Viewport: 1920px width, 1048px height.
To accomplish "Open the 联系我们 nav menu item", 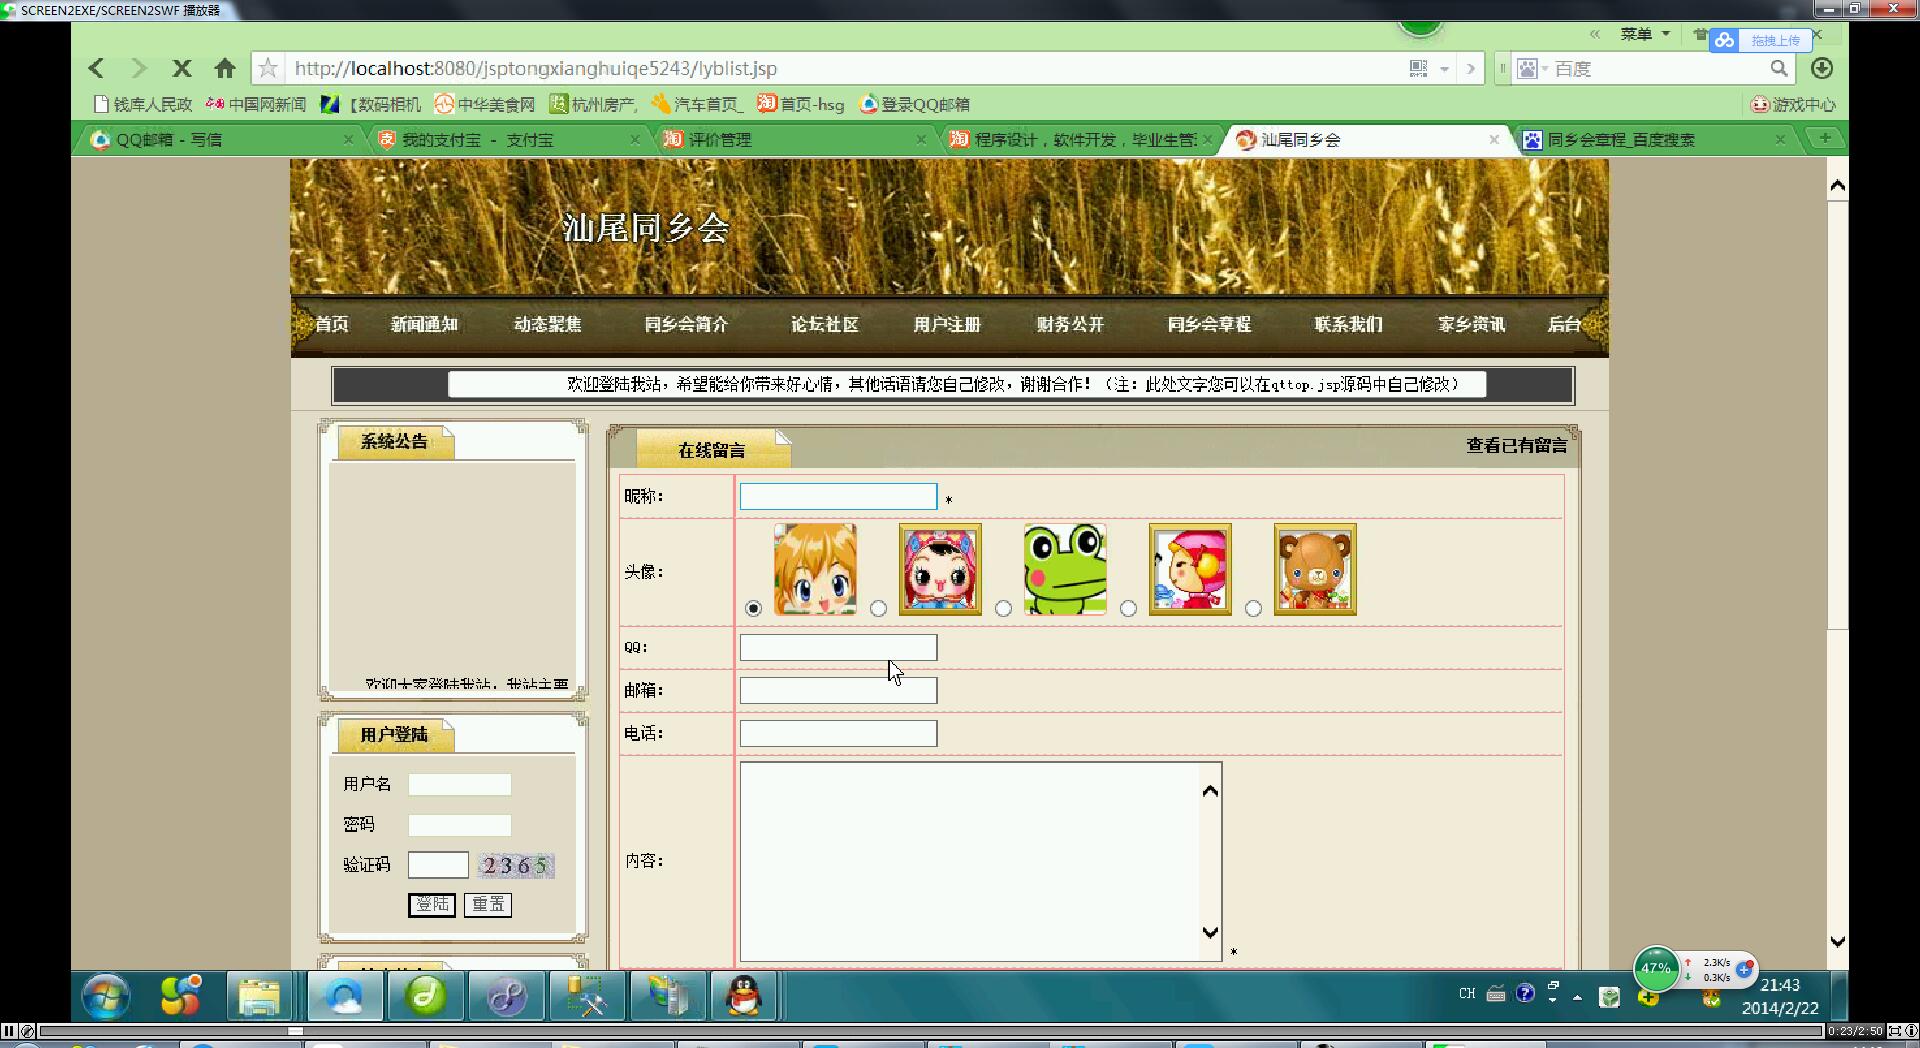I will (1349, 324).
